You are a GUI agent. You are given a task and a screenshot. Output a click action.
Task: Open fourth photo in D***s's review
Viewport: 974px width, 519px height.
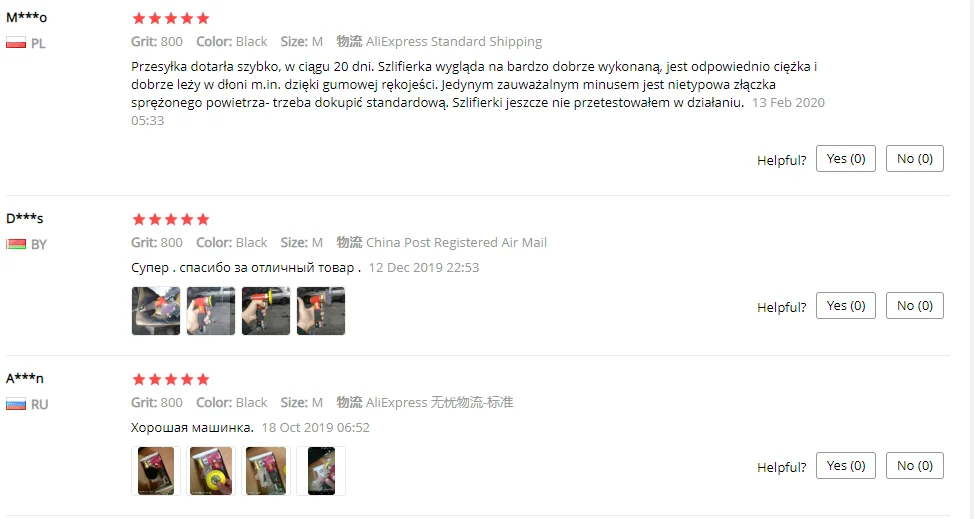pyautogui.click(x=321, y=311)
